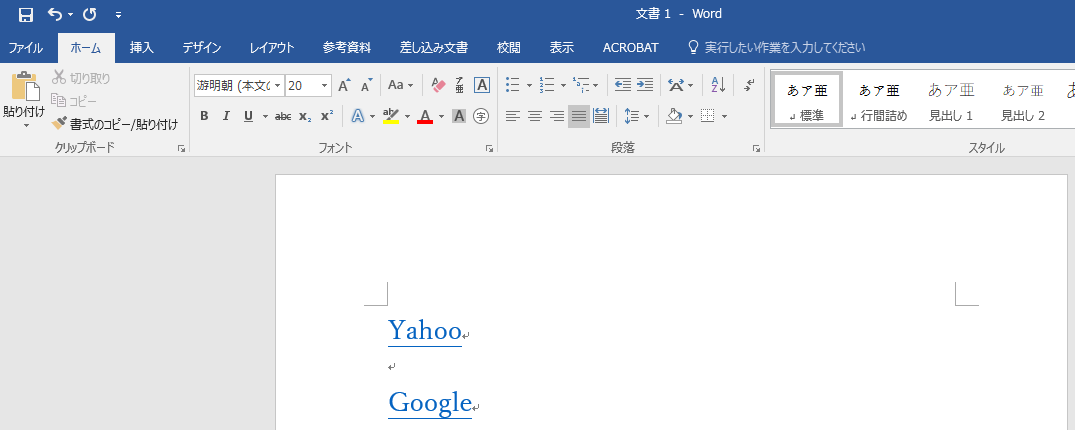The height and width of the screenshot is (430, 1075).
Task: Decrease paragraph indent
Action: (623, 85)
